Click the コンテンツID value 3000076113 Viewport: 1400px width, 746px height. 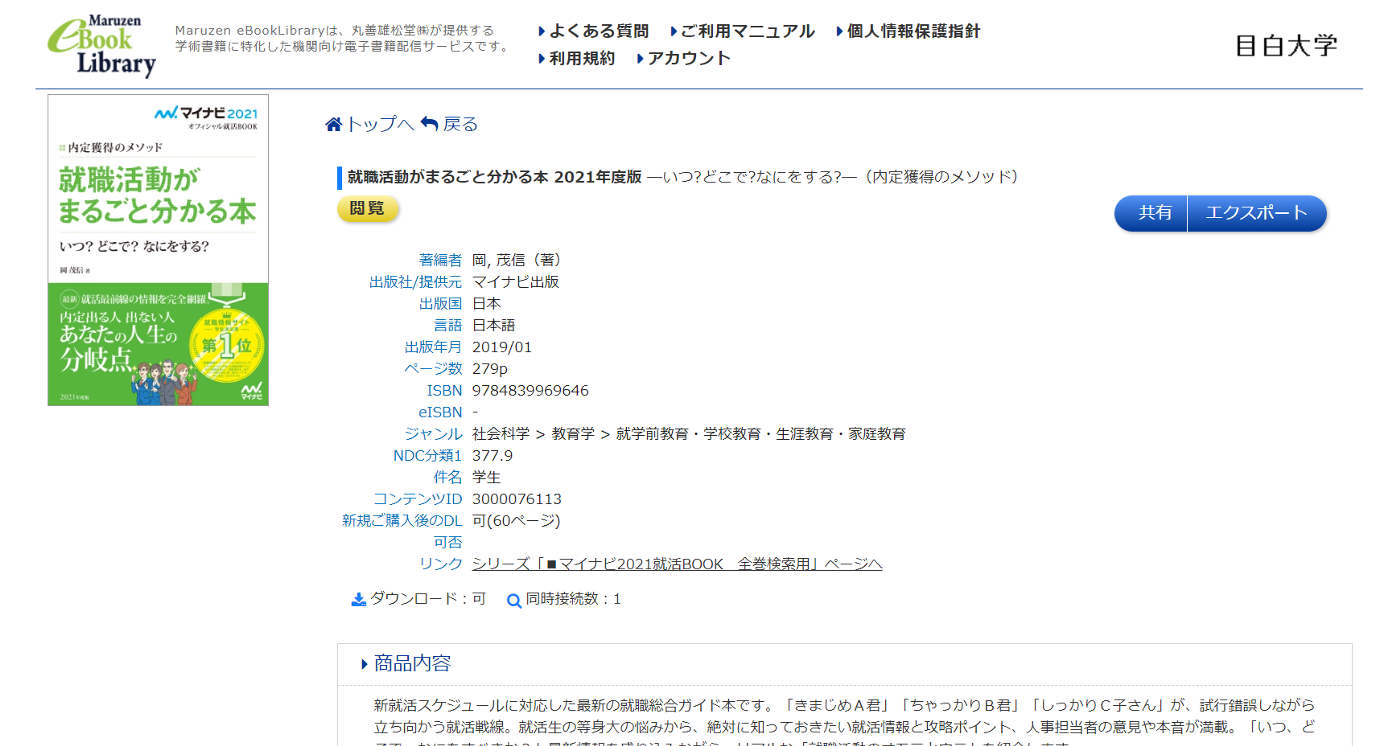517,499
